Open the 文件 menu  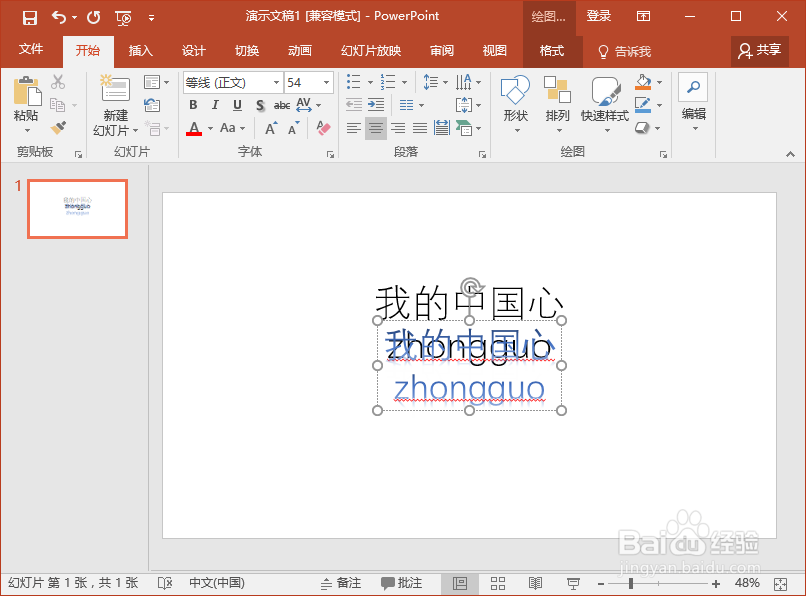coord(31,50)
